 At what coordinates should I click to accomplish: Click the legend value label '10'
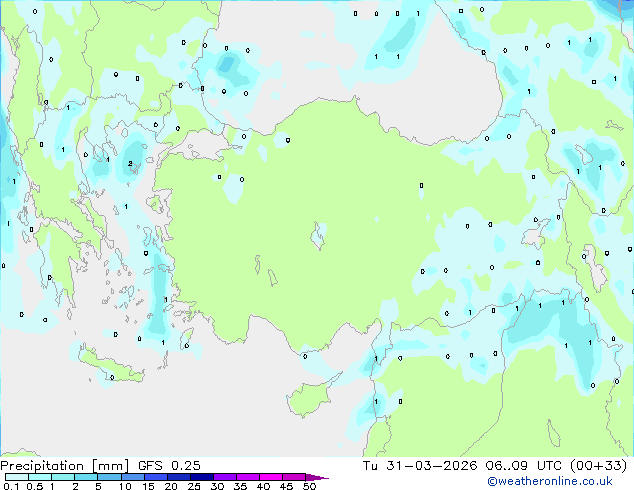[x=125, y=486]
